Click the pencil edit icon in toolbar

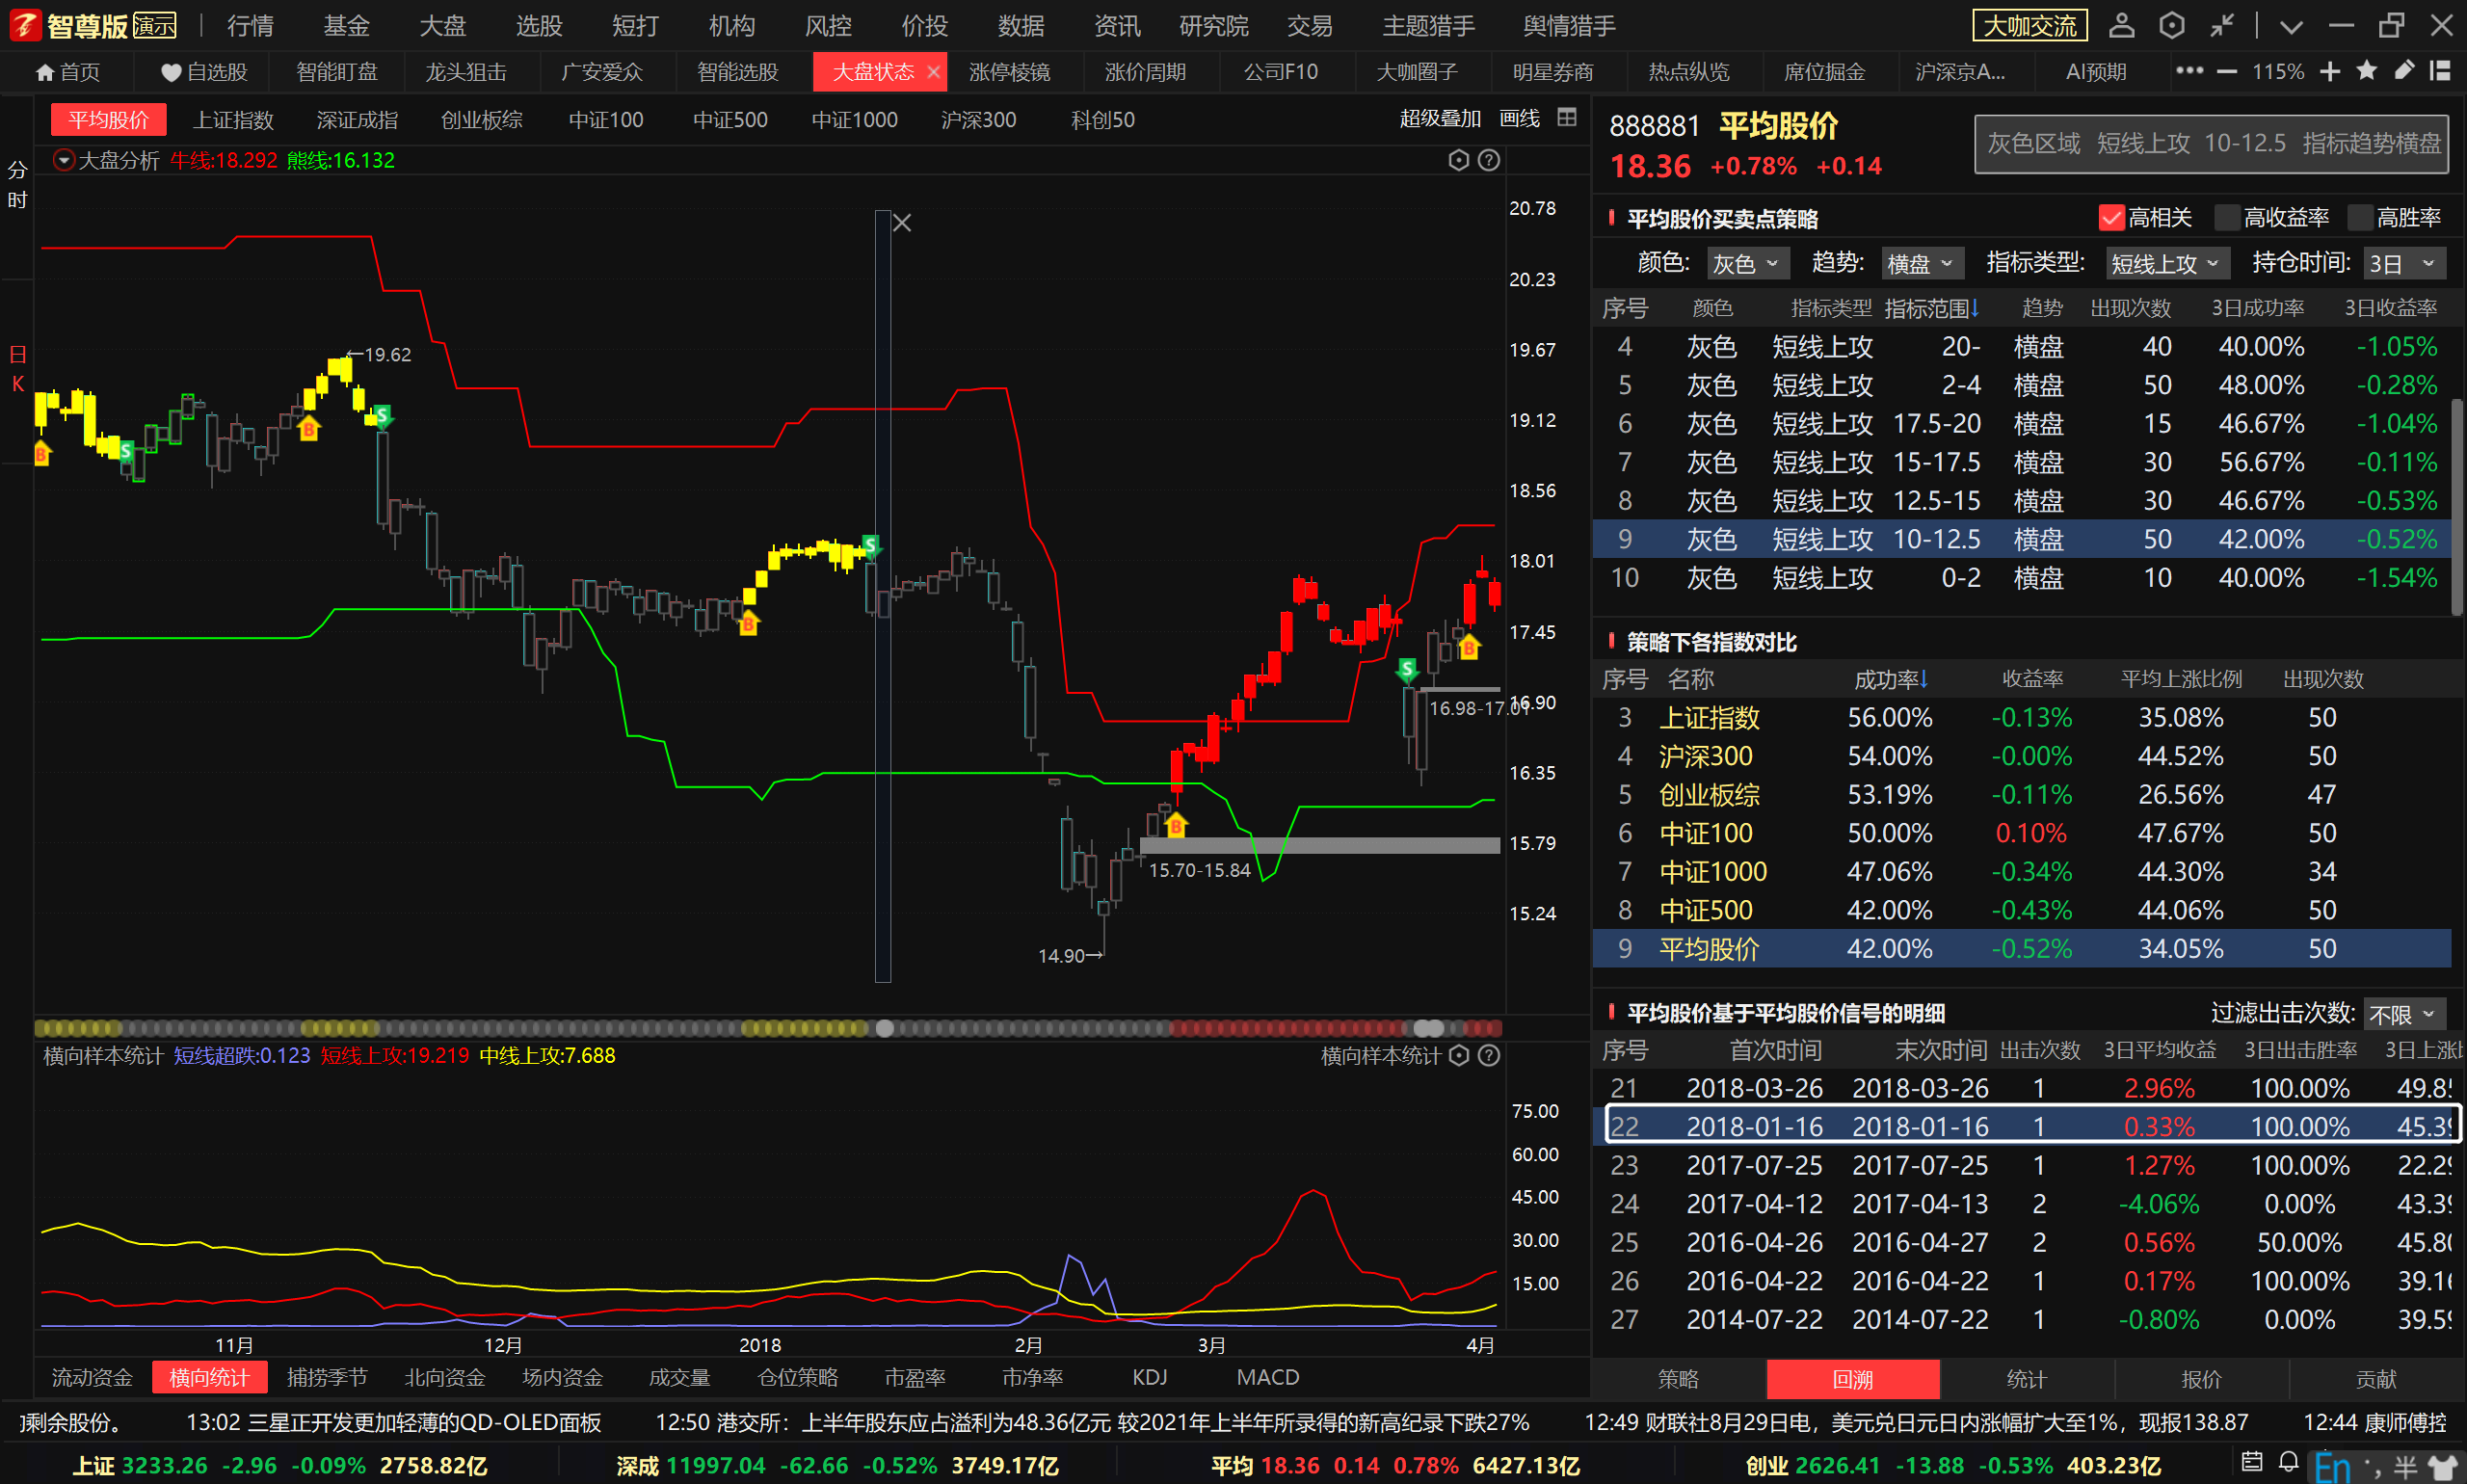click(x=2403, y=71)
